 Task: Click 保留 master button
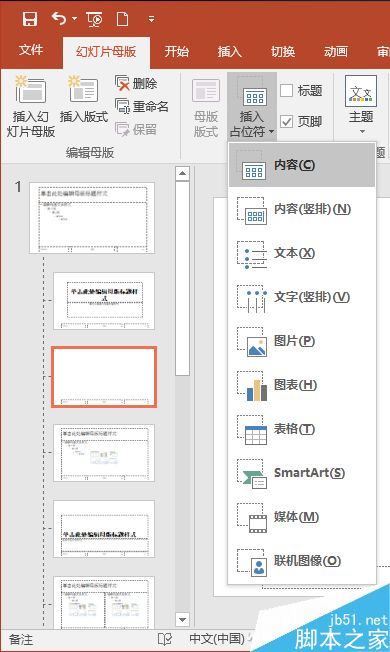136,129
